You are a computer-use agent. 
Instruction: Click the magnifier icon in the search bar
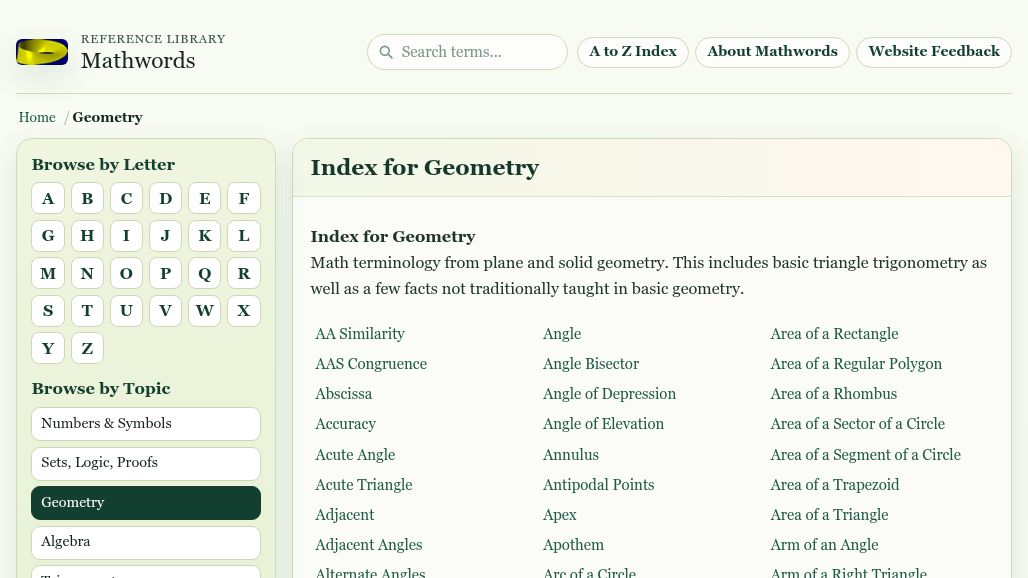[386, 52]
